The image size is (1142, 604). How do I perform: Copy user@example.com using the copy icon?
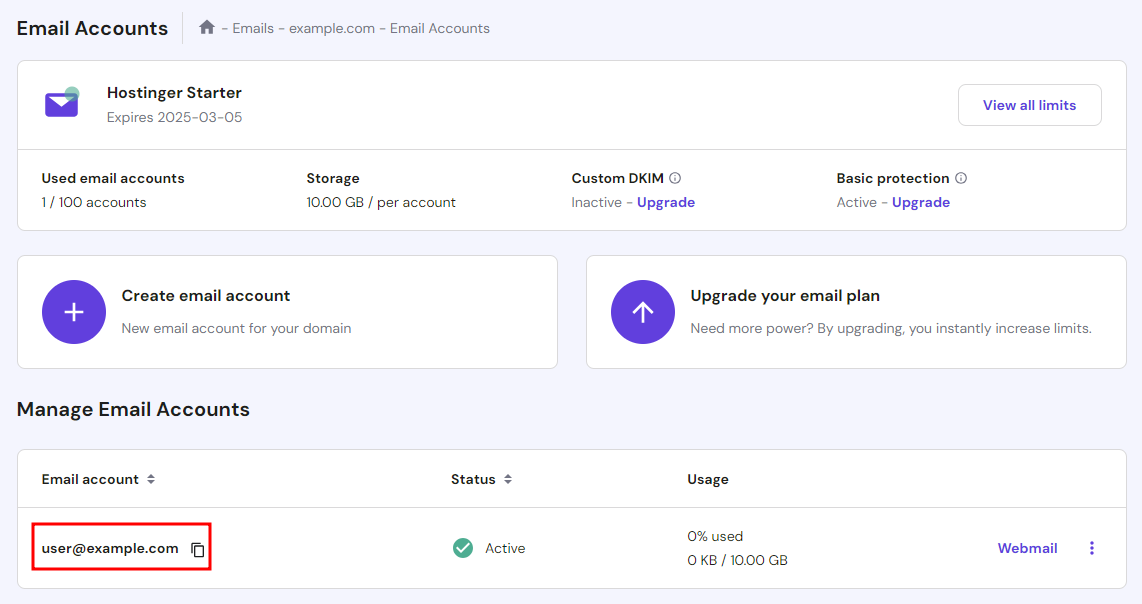[x=197, y=549]
